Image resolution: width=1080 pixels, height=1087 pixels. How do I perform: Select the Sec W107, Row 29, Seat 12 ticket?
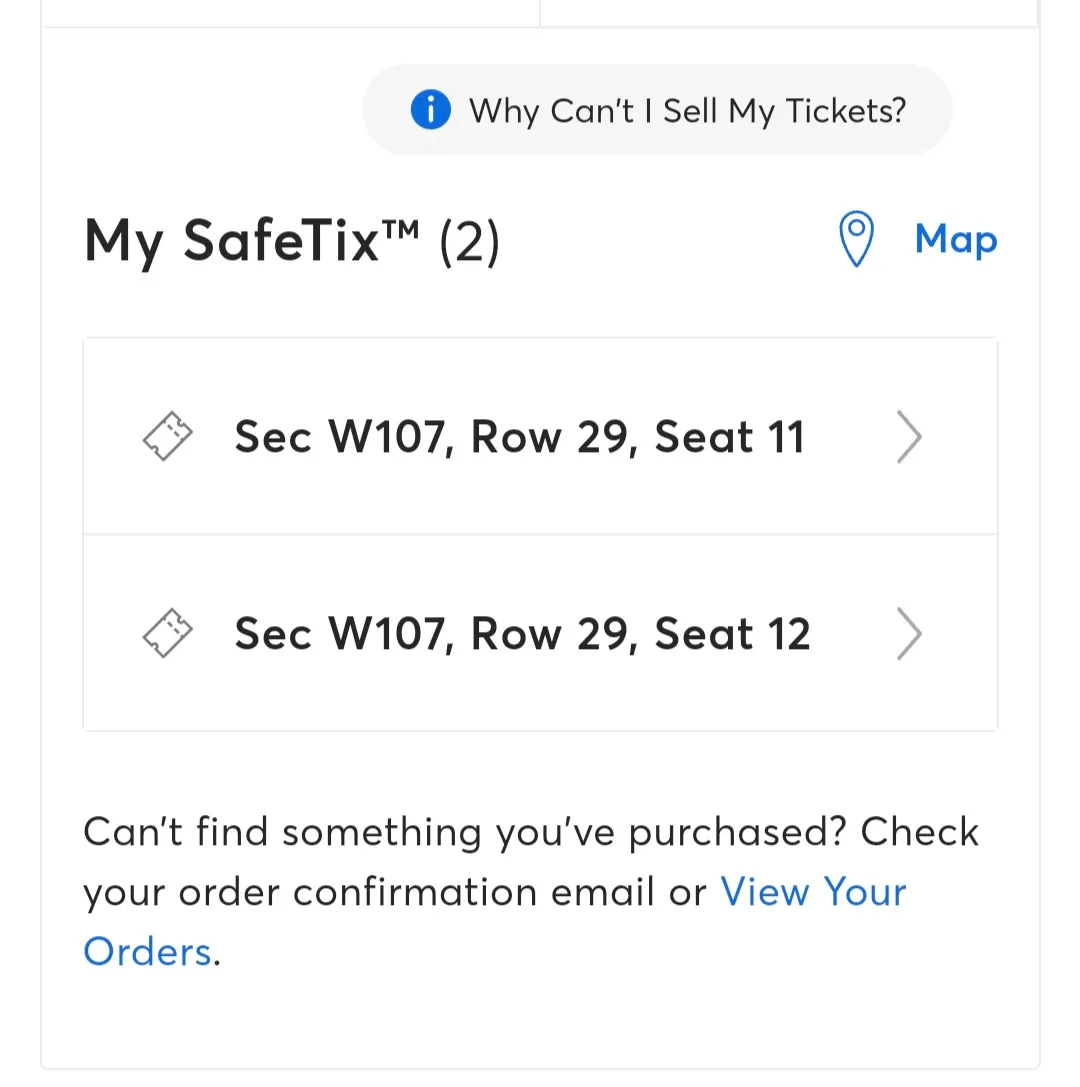540,633
